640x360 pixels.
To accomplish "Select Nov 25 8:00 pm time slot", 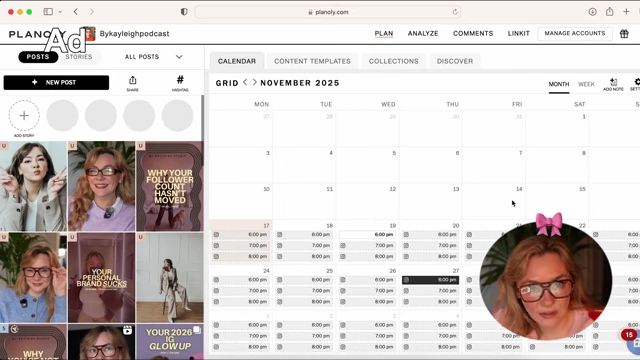I will pyautogui.click(x=304, y=302).
